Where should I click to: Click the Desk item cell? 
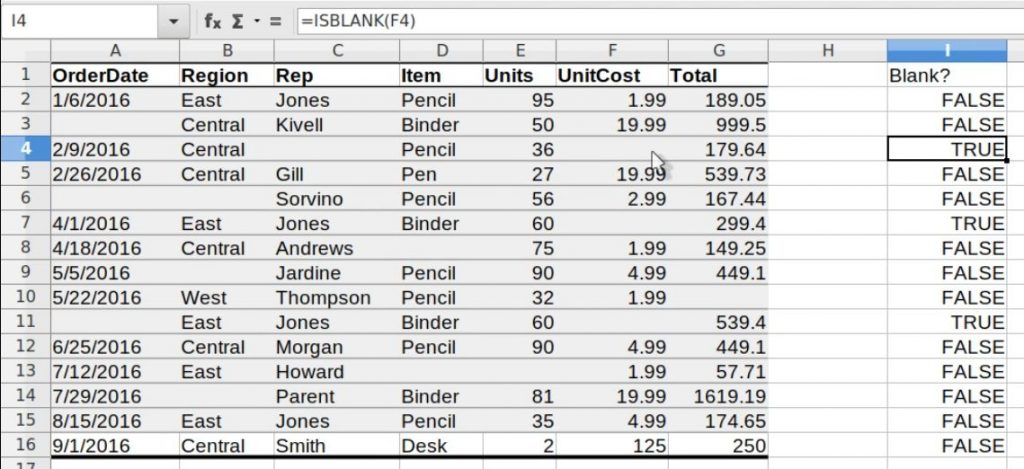point(441,445)
